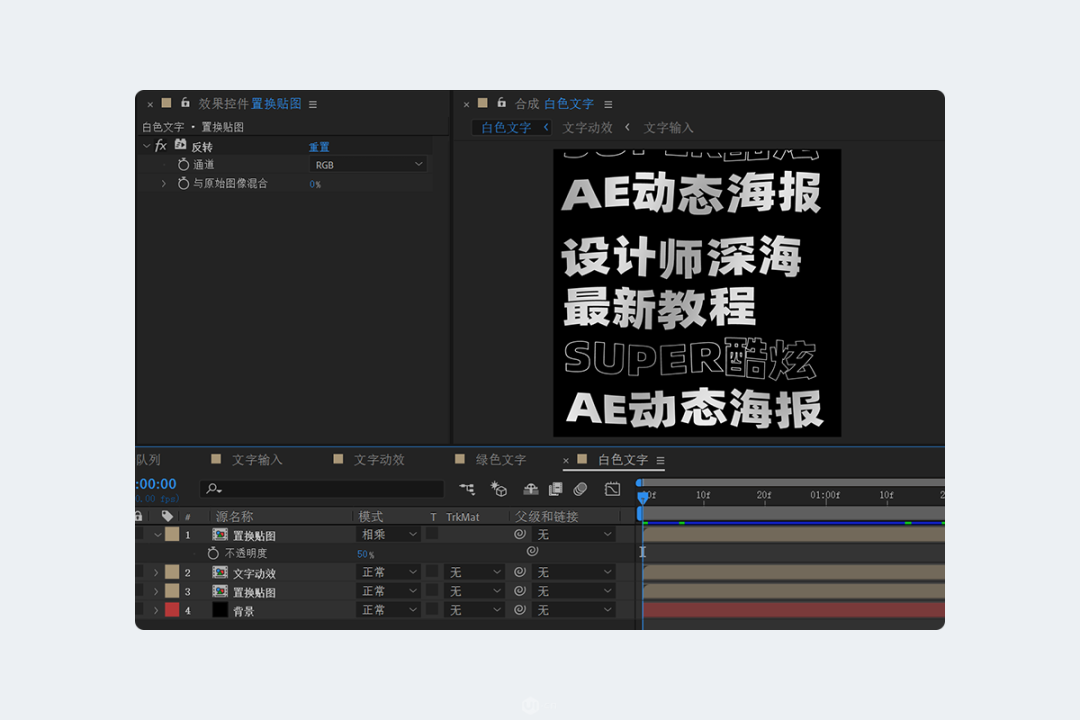Expand the 与原始图像混合 property
Screen dimensions: 1080x720
pyautogui.click(x=163, y=184)
